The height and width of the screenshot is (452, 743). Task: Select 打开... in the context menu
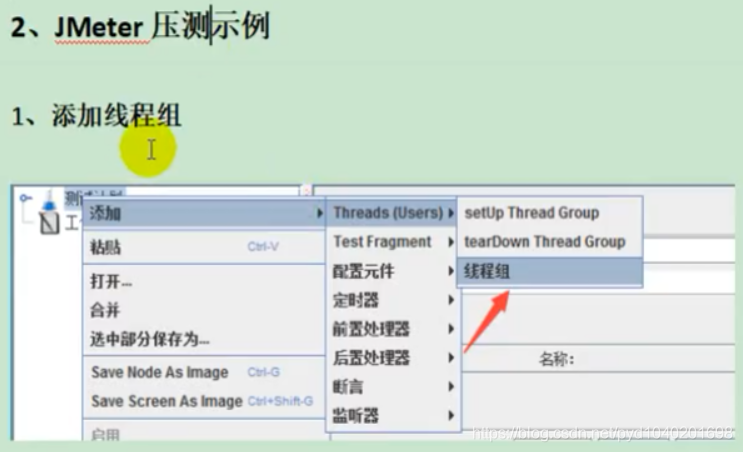click(204, 281)
